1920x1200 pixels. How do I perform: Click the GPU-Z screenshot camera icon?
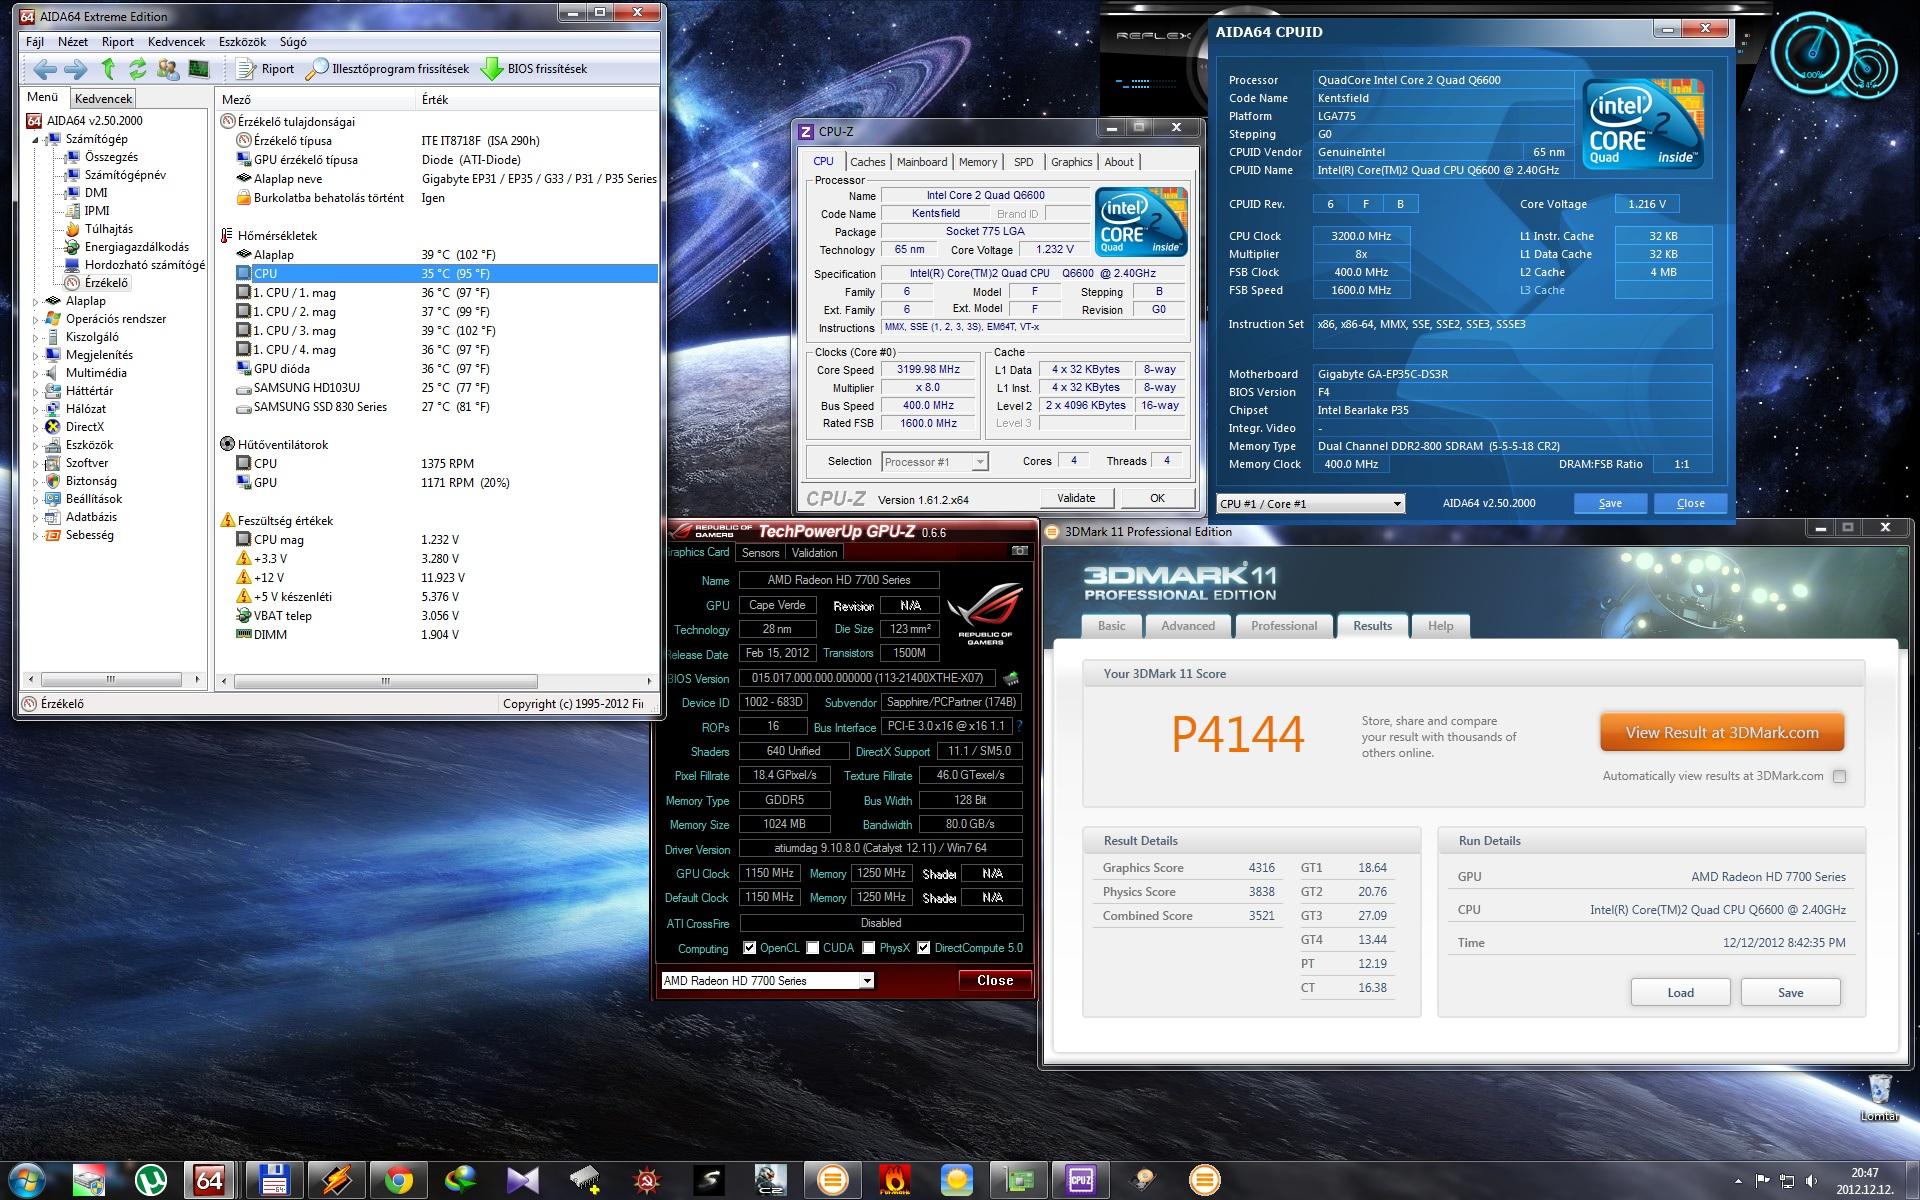[1019, 551]
